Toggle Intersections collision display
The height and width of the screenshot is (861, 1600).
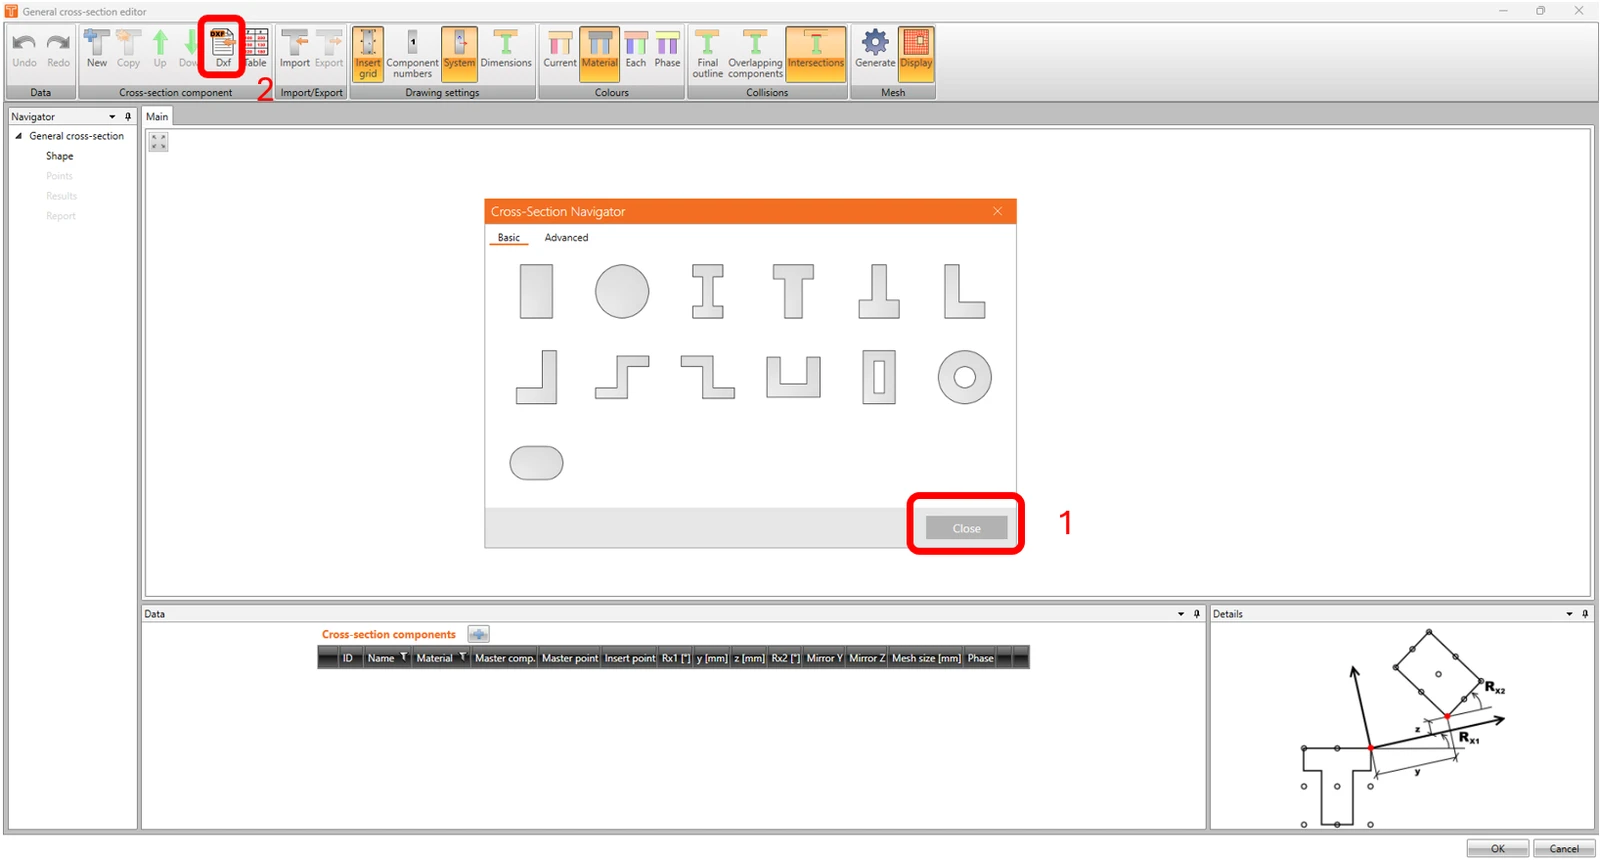tap(816, 49)
